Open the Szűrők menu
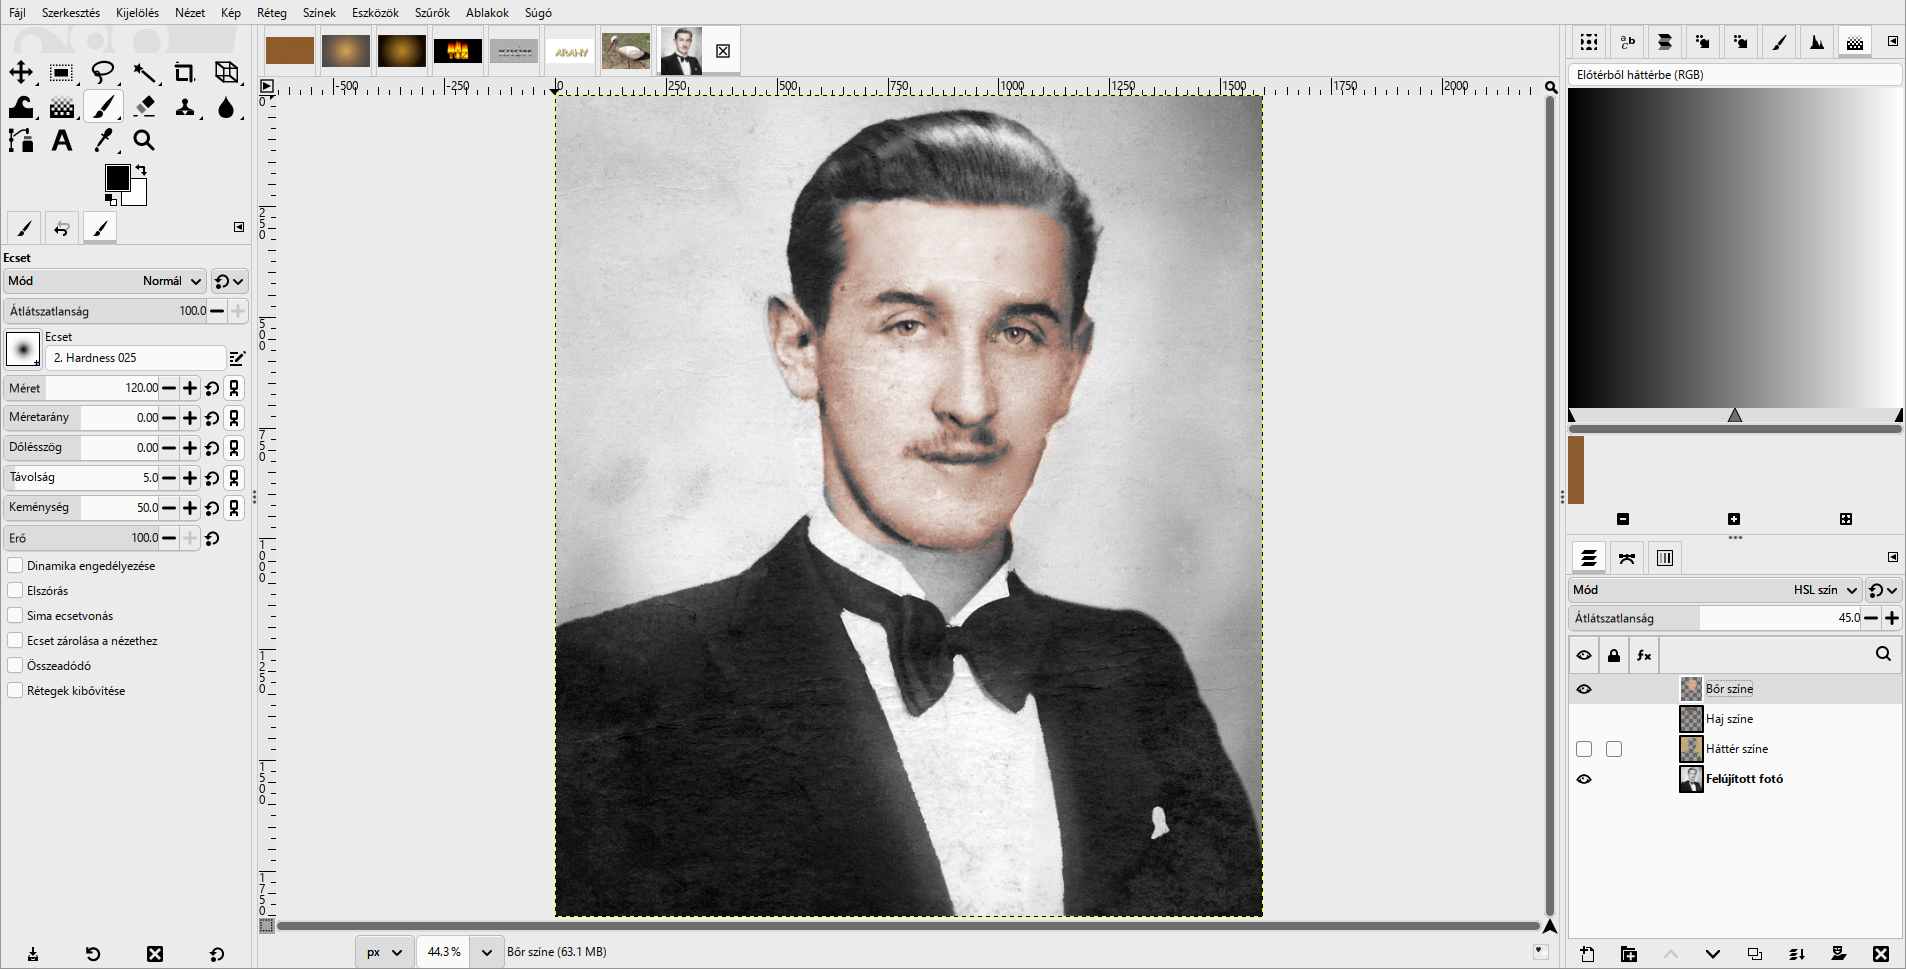 432,13
